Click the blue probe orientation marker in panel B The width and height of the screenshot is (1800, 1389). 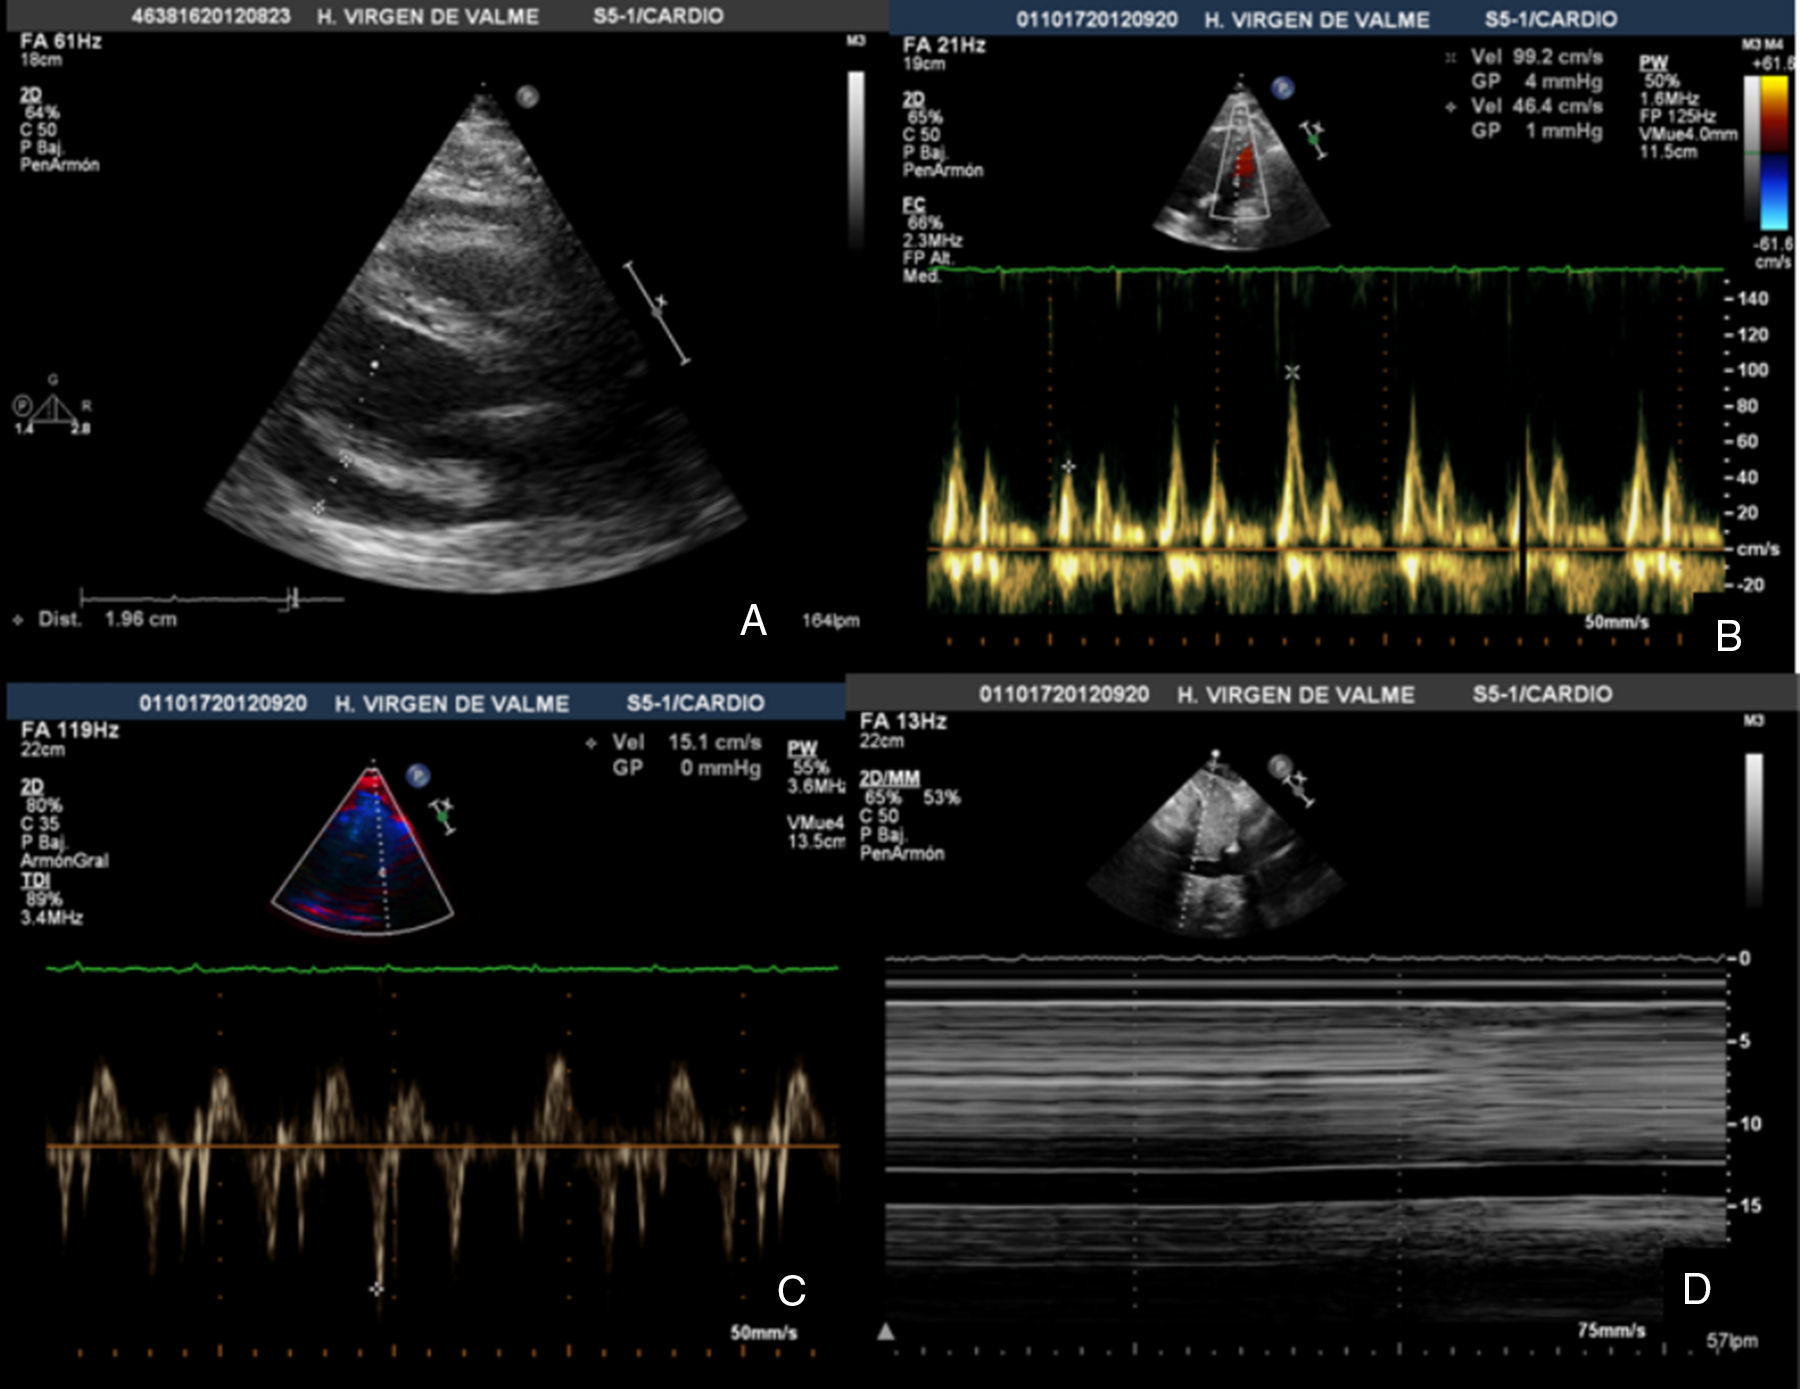click(1282, 88)
